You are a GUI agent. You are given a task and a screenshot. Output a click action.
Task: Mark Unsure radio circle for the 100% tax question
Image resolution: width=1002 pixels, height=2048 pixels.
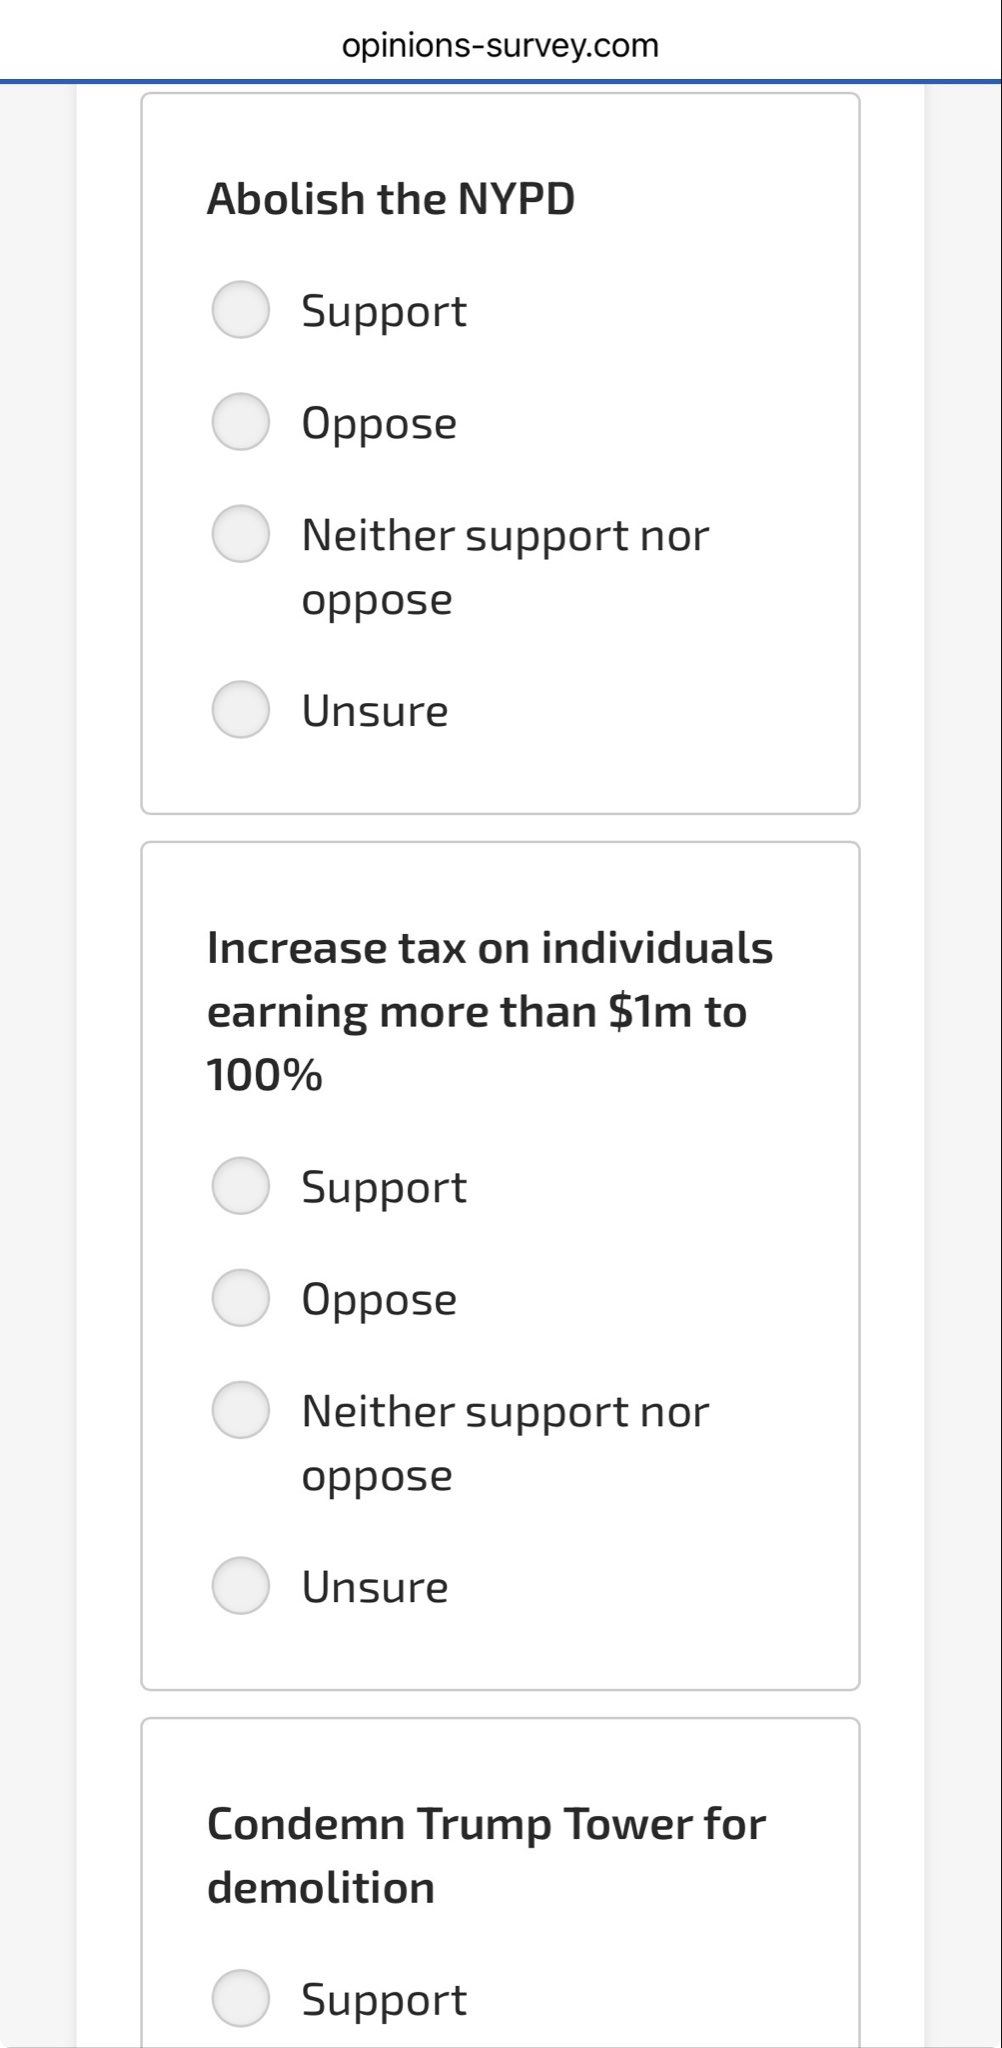241,1586
